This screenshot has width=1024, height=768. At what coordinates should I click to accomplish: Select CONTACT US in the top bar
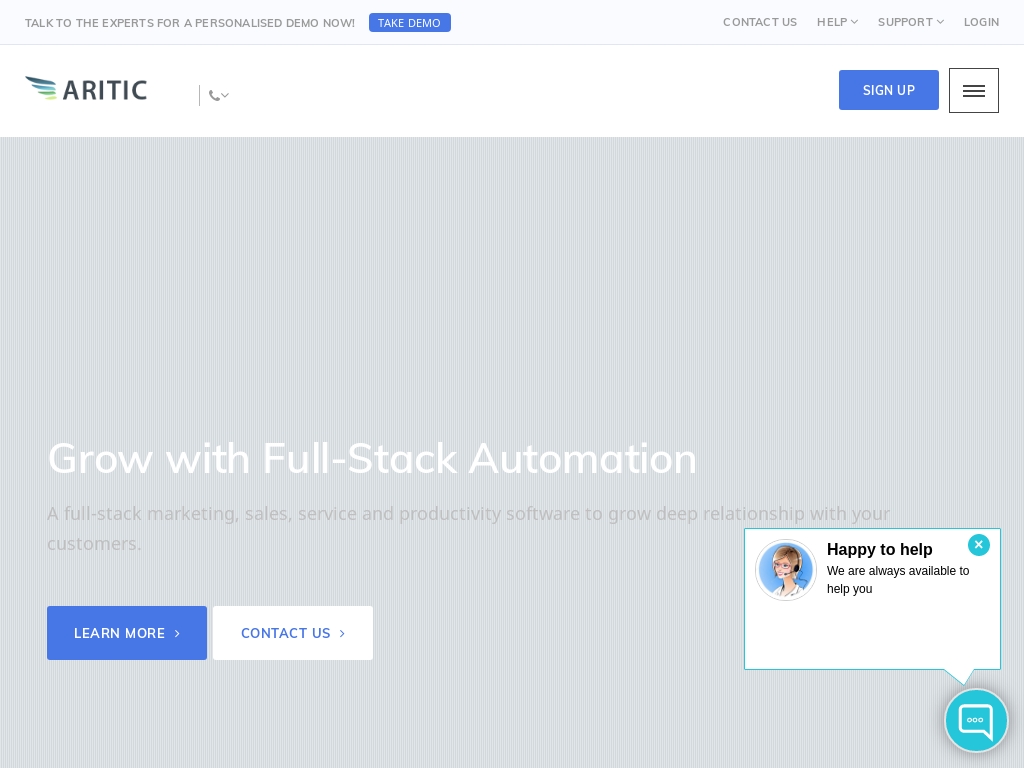tap(760, 22)
